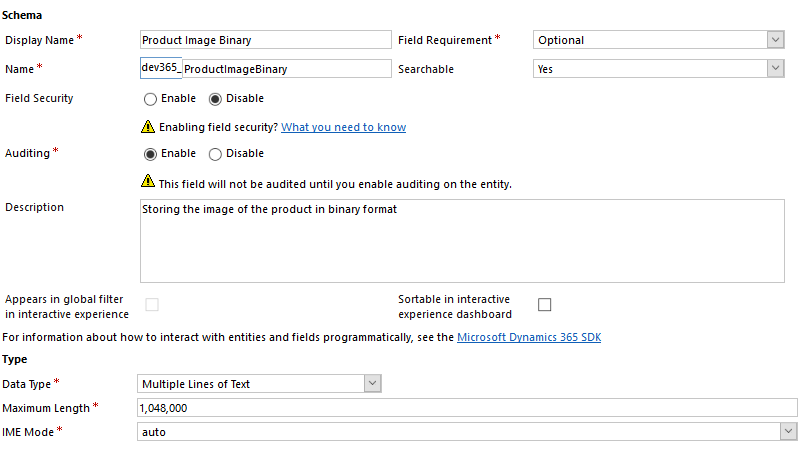
Task: Click the auditing warning icon
Action: [148, 182]
